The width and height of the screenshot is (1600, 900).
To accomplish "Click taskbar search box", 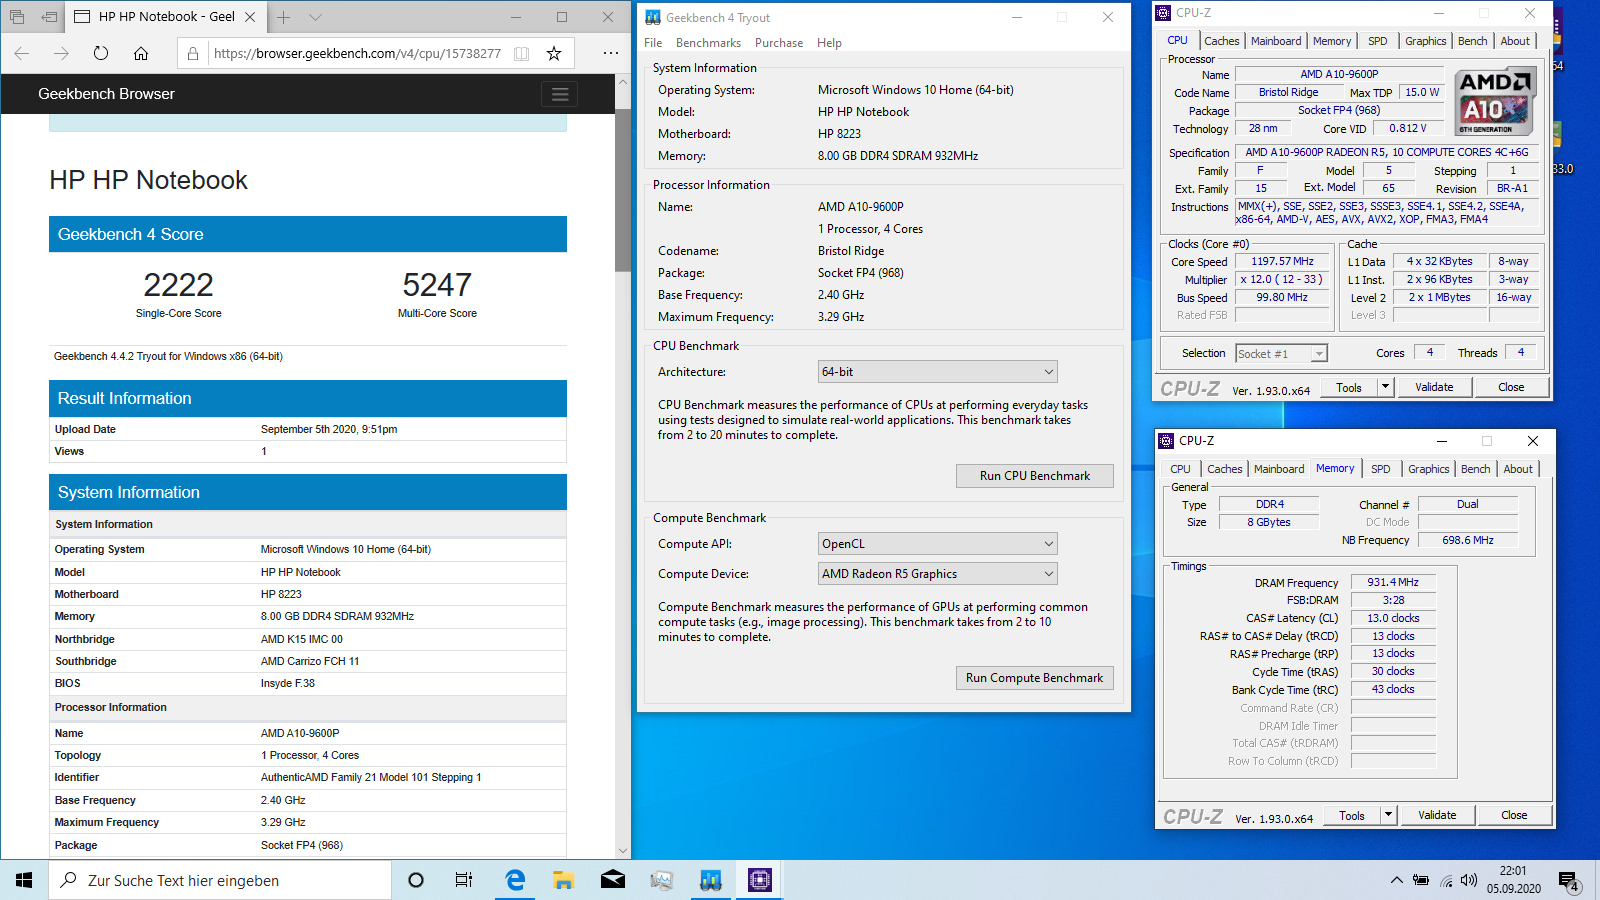I will [x=220, y=880].
